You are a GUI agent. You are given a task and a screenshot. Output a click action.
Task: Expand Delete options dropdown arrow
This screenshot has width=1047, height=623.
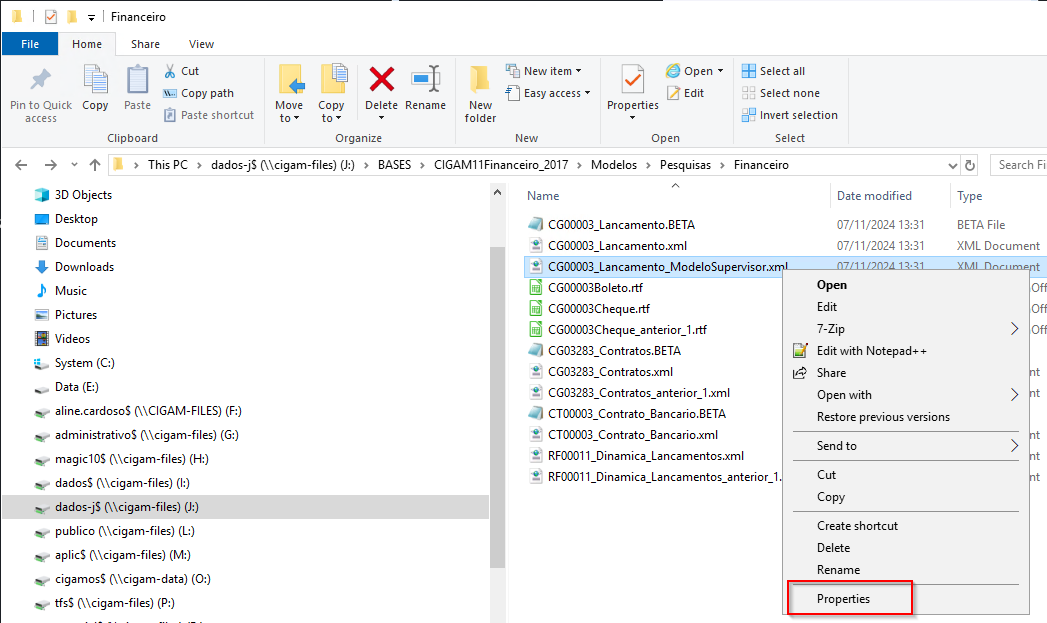pos(381,118)
